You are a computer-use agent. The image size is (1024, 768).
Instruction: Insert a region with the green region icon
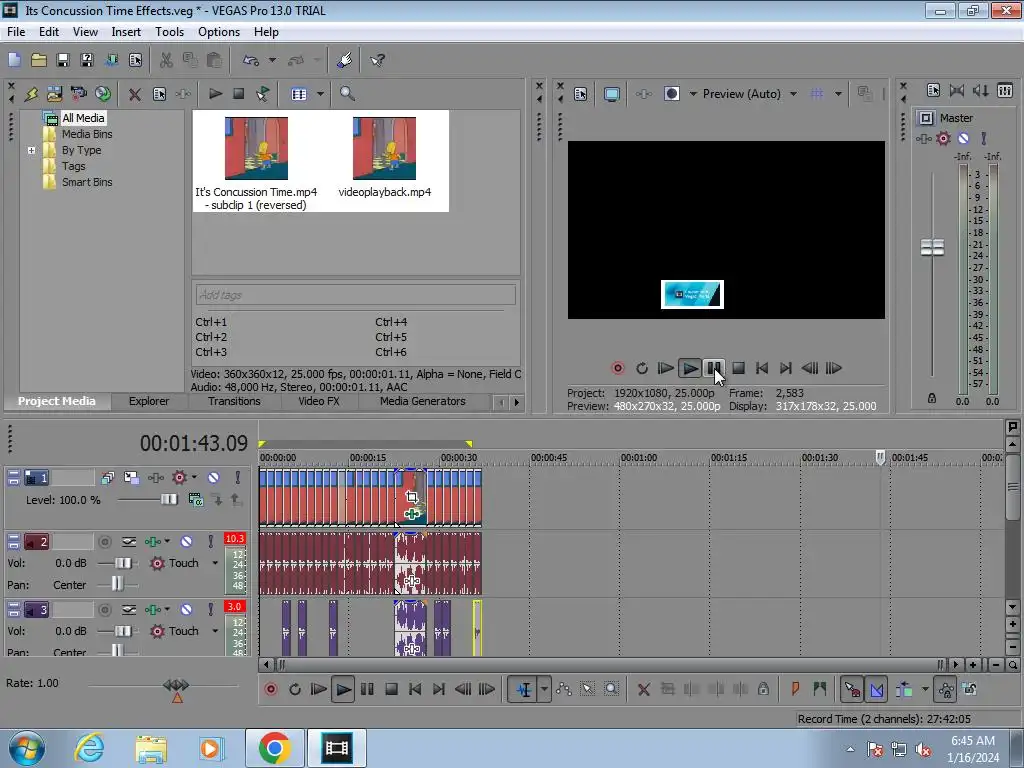(x=820, y=689)
